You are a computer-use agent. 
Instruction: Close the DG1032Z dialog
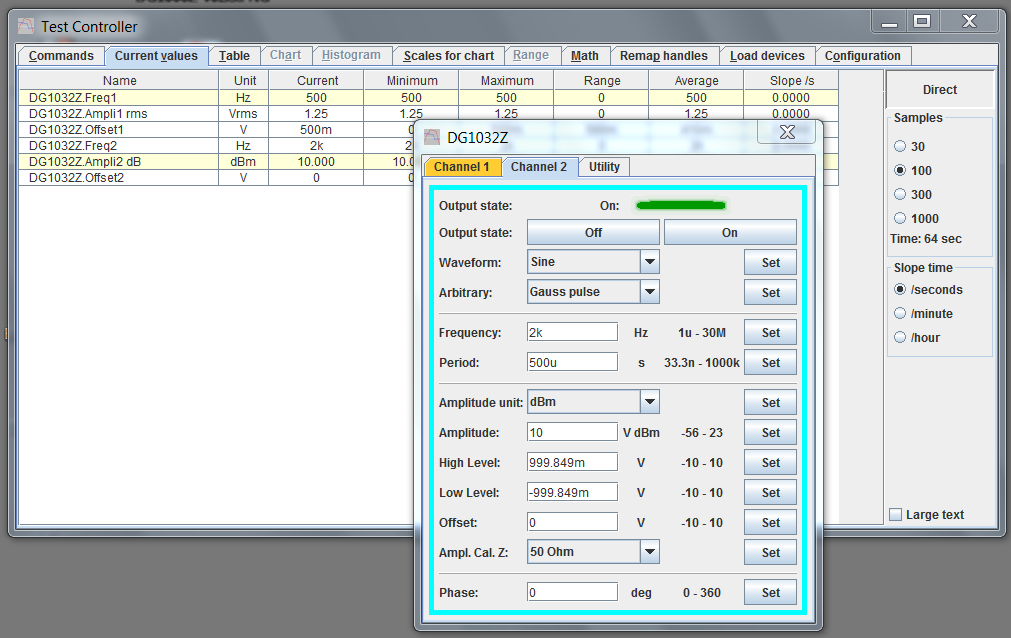tap(786, 132)
